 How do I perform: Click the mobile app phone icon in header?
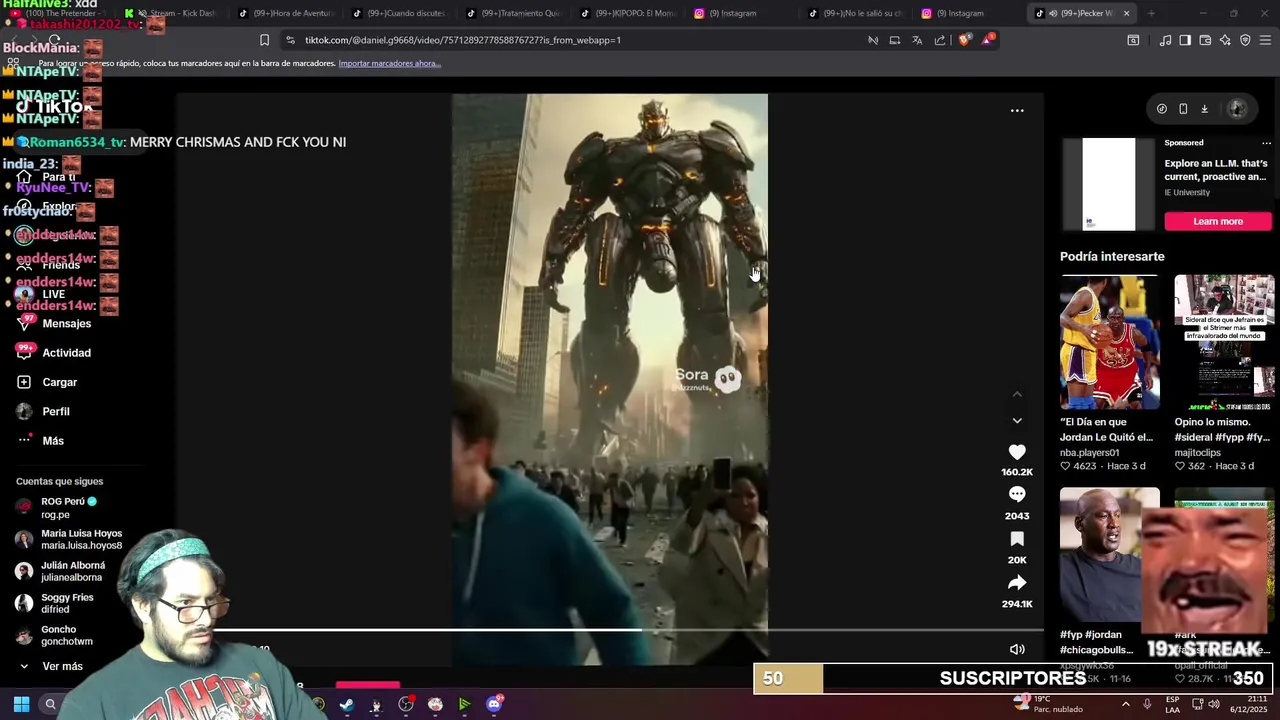coord(1183,109)
